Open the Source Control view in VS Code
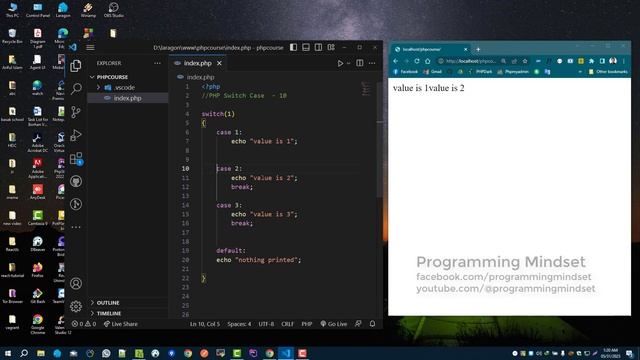Image resolution: width=640 pixels, height=360 pixels. tap(76, 112)
